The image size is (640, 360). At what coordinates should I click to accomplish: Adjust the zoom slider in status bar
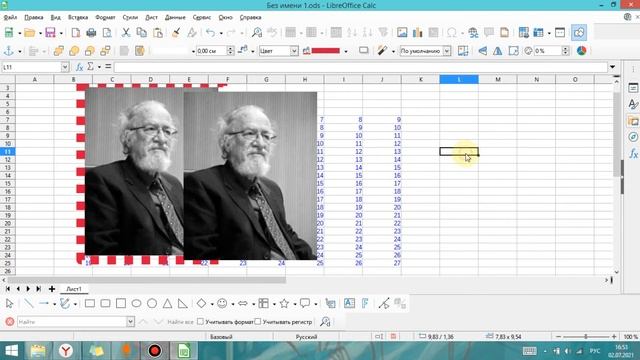pos(586,336)
